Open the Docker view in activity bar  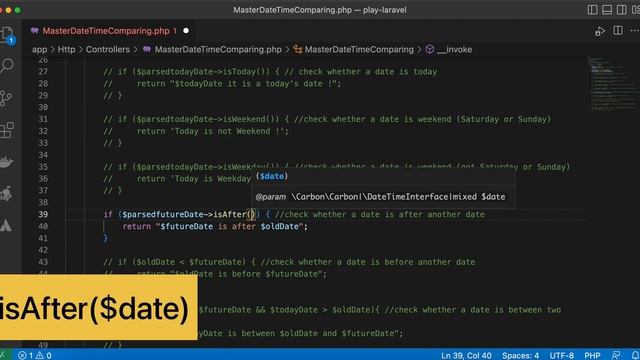click(x=7, y=162)
